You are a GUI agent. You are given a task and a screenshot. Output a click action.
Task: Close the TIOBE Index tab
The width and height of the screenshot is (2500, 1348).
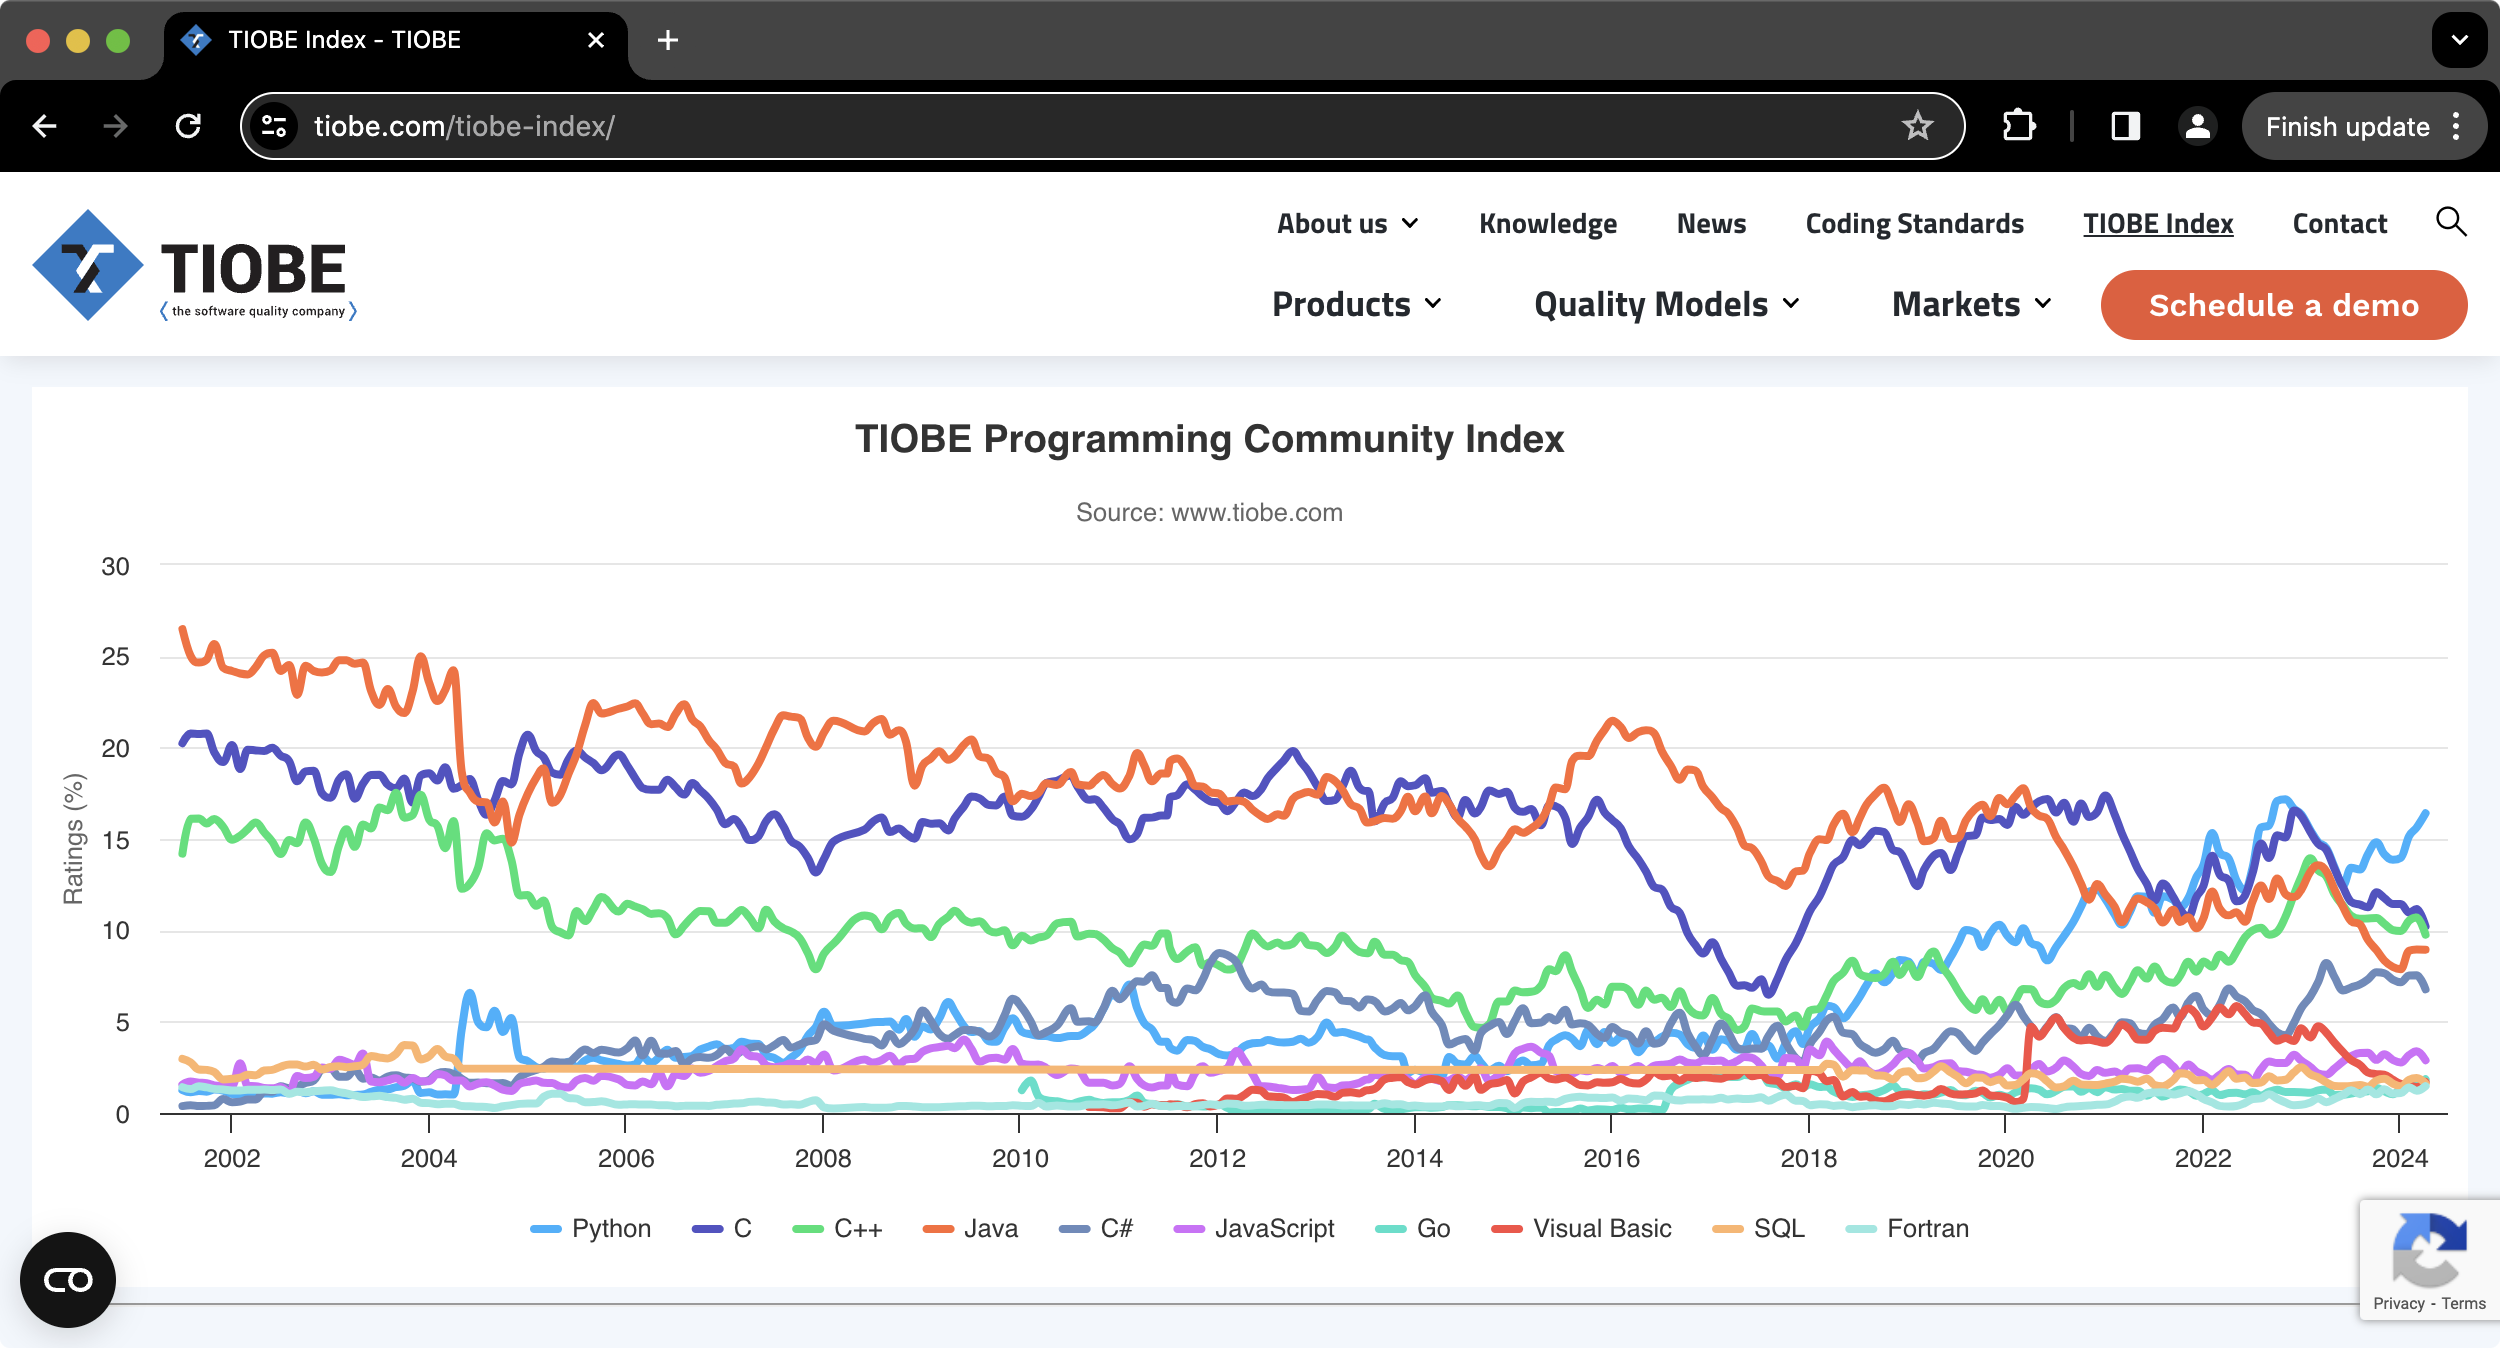click(x=596, y=40)
